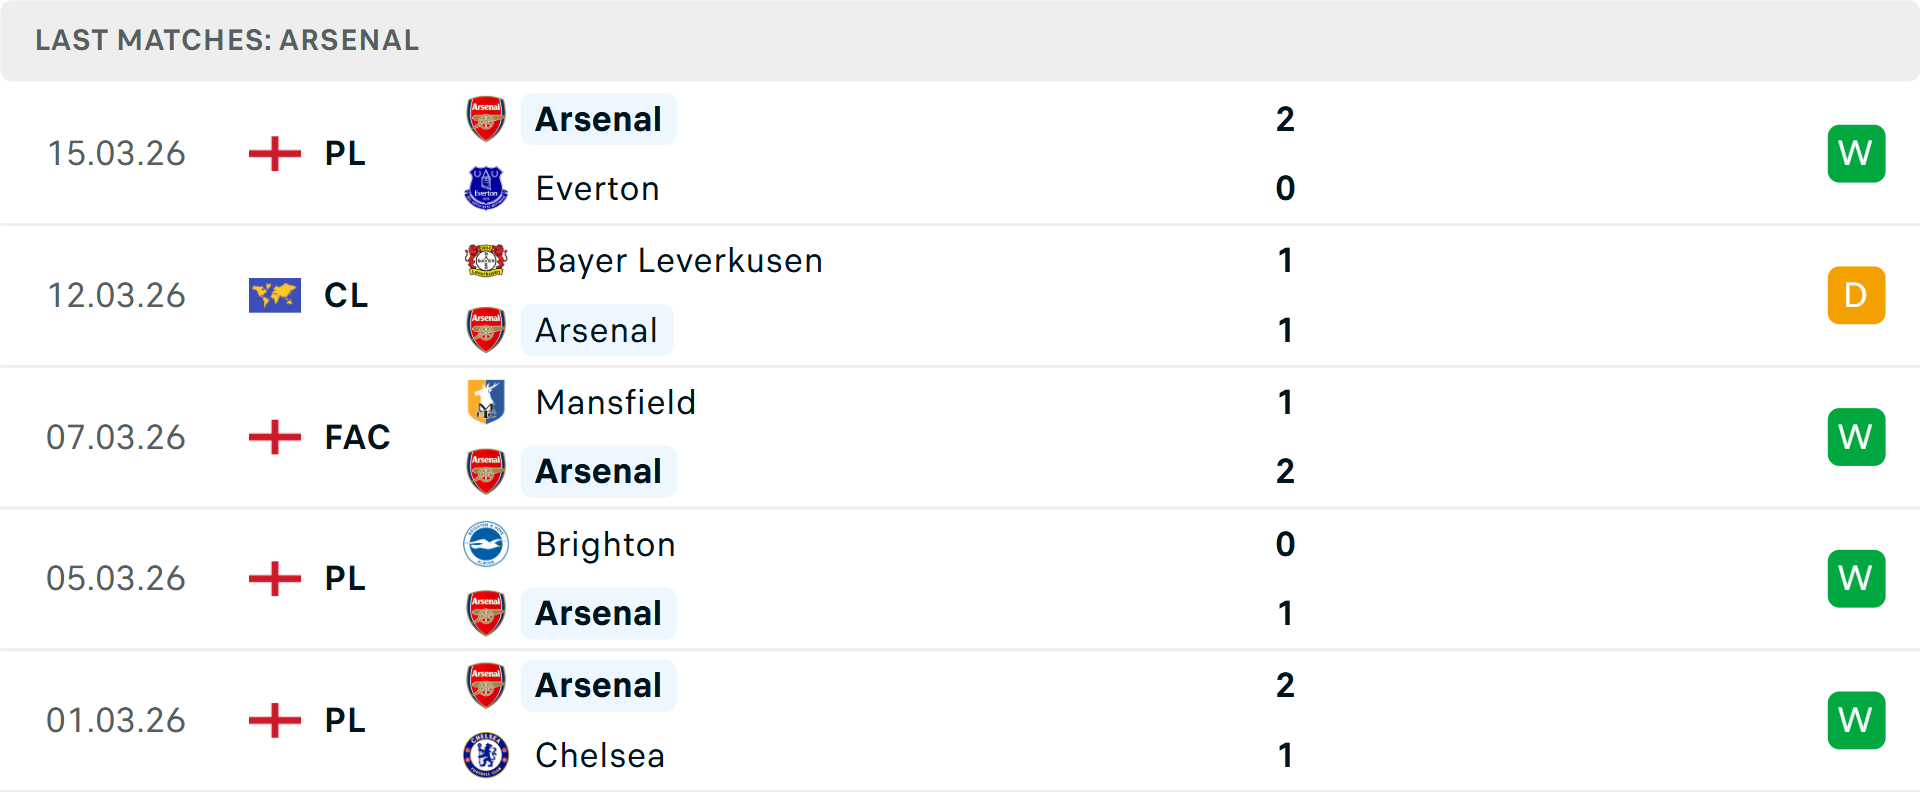
Task: Select the 12.03.26 match date
Action: click(x=116, y=295)
